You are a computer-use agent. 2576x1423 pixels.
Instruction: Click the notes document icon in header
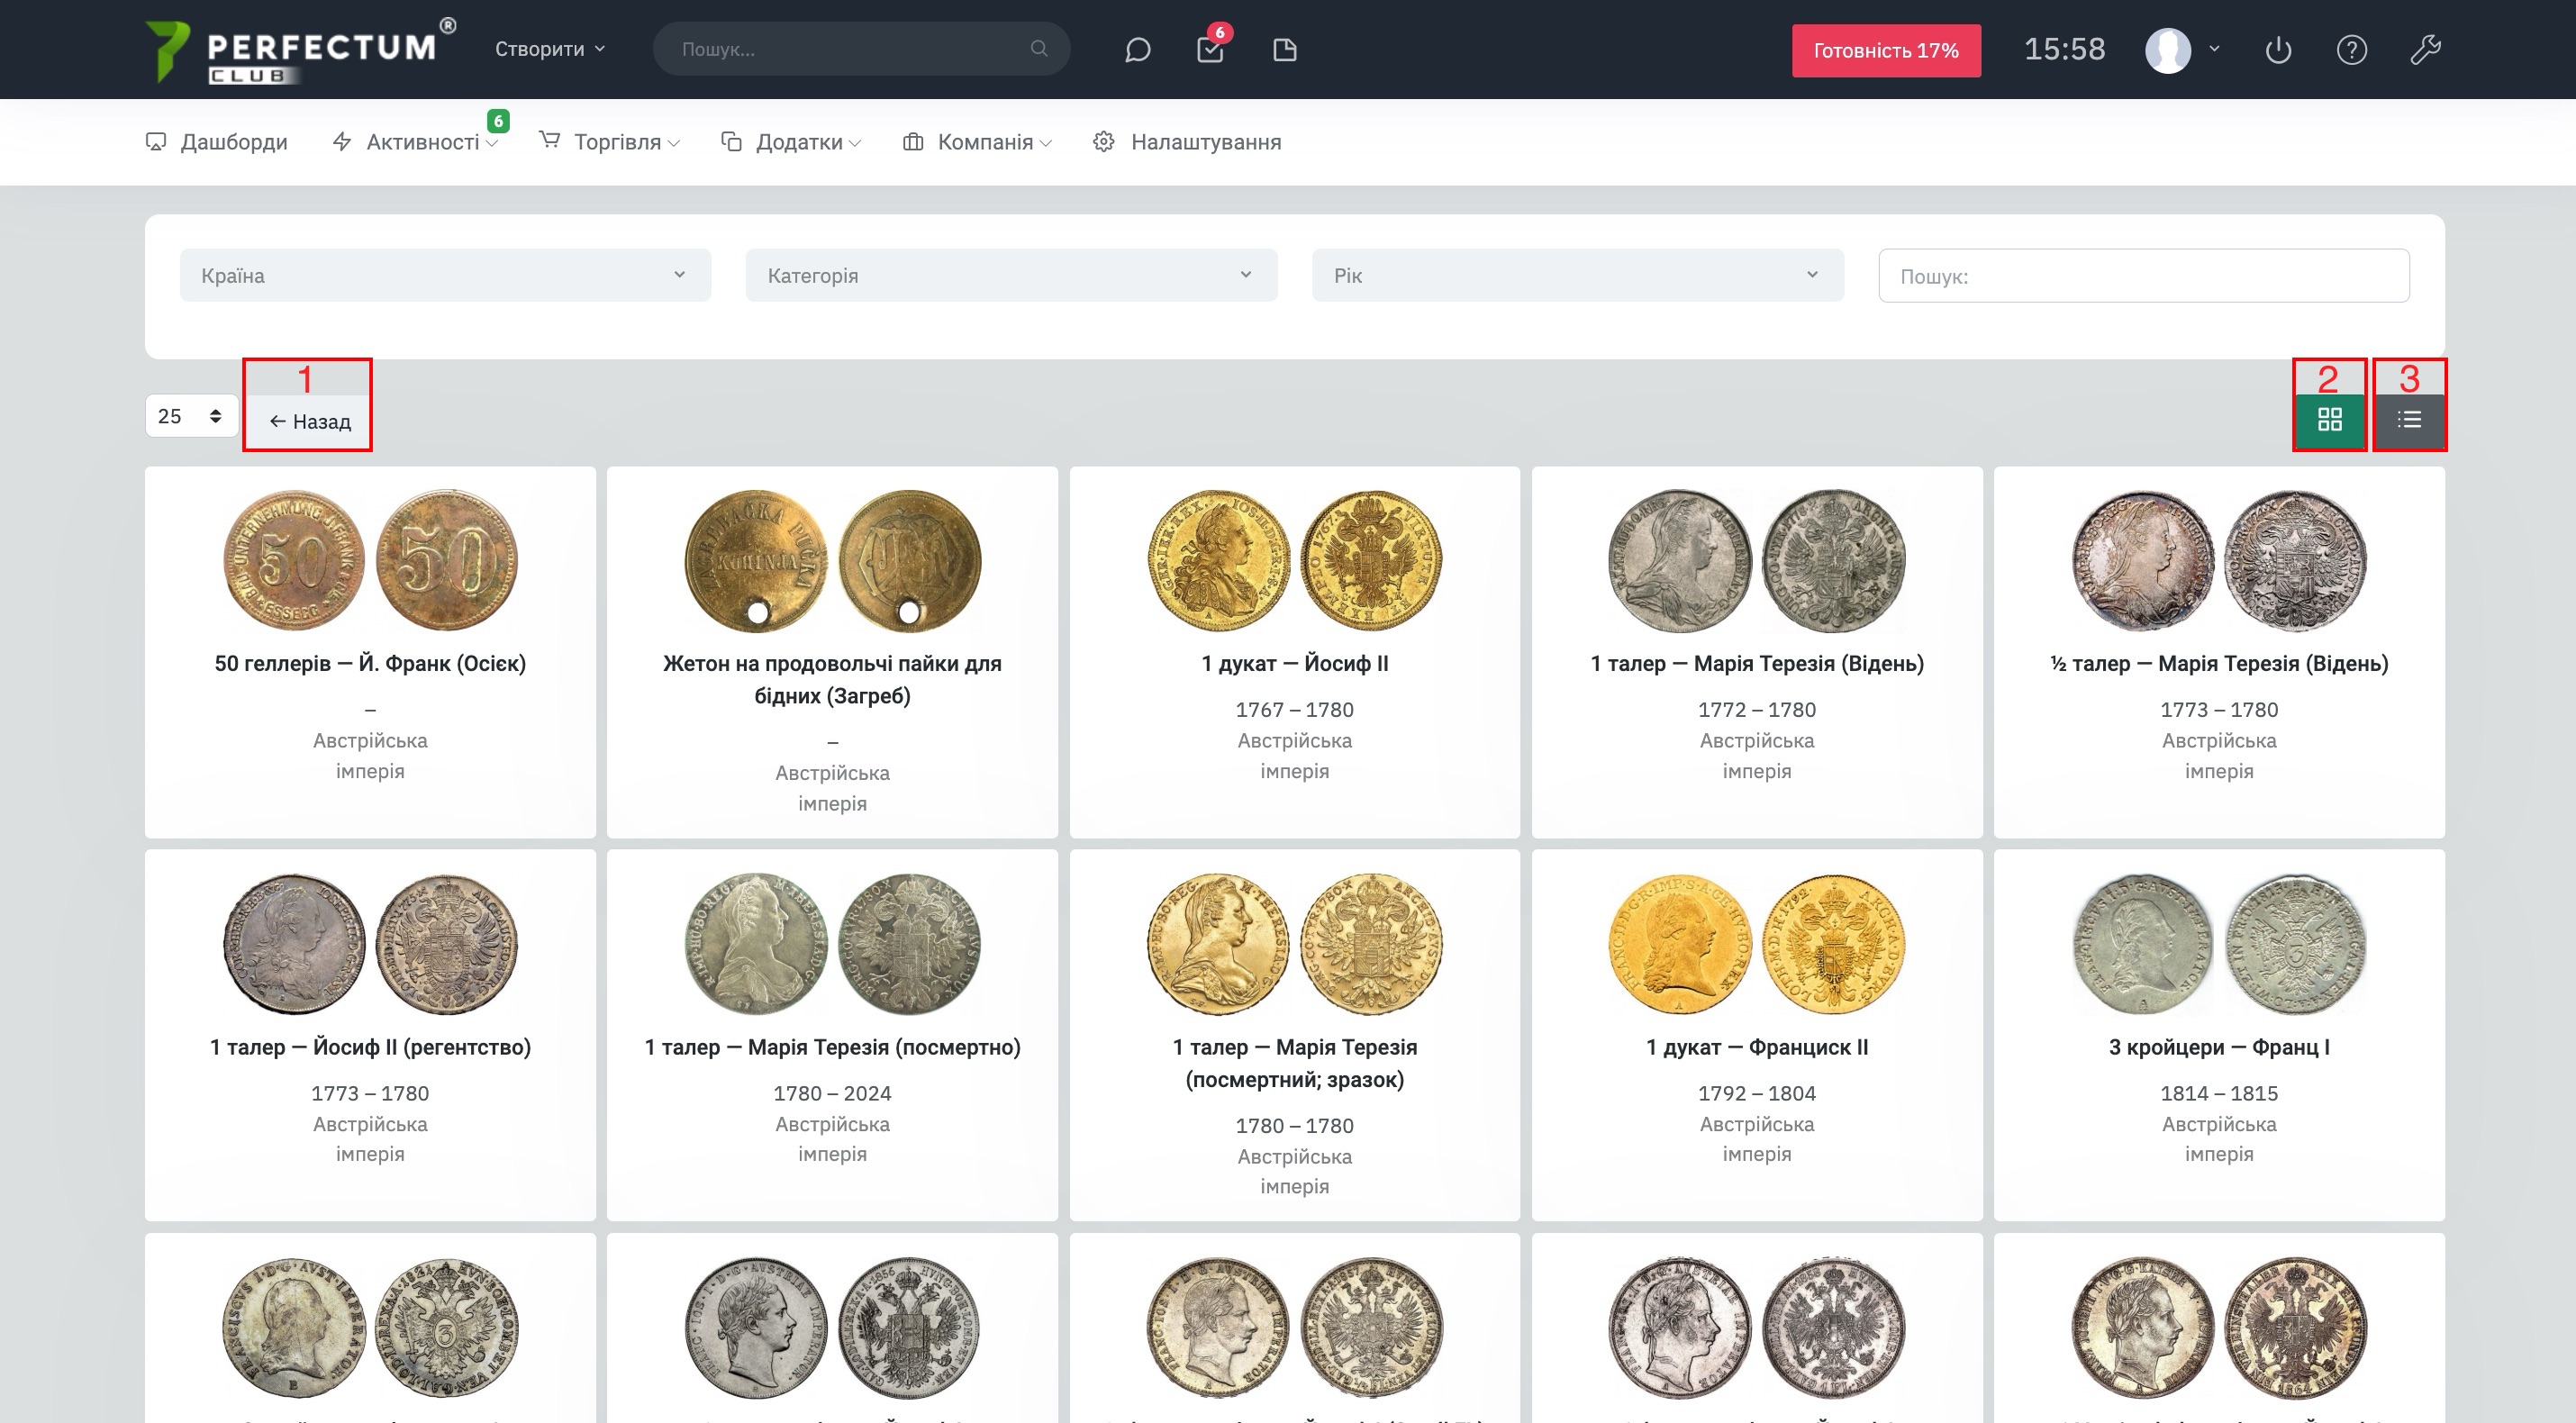pos(1285,50)
